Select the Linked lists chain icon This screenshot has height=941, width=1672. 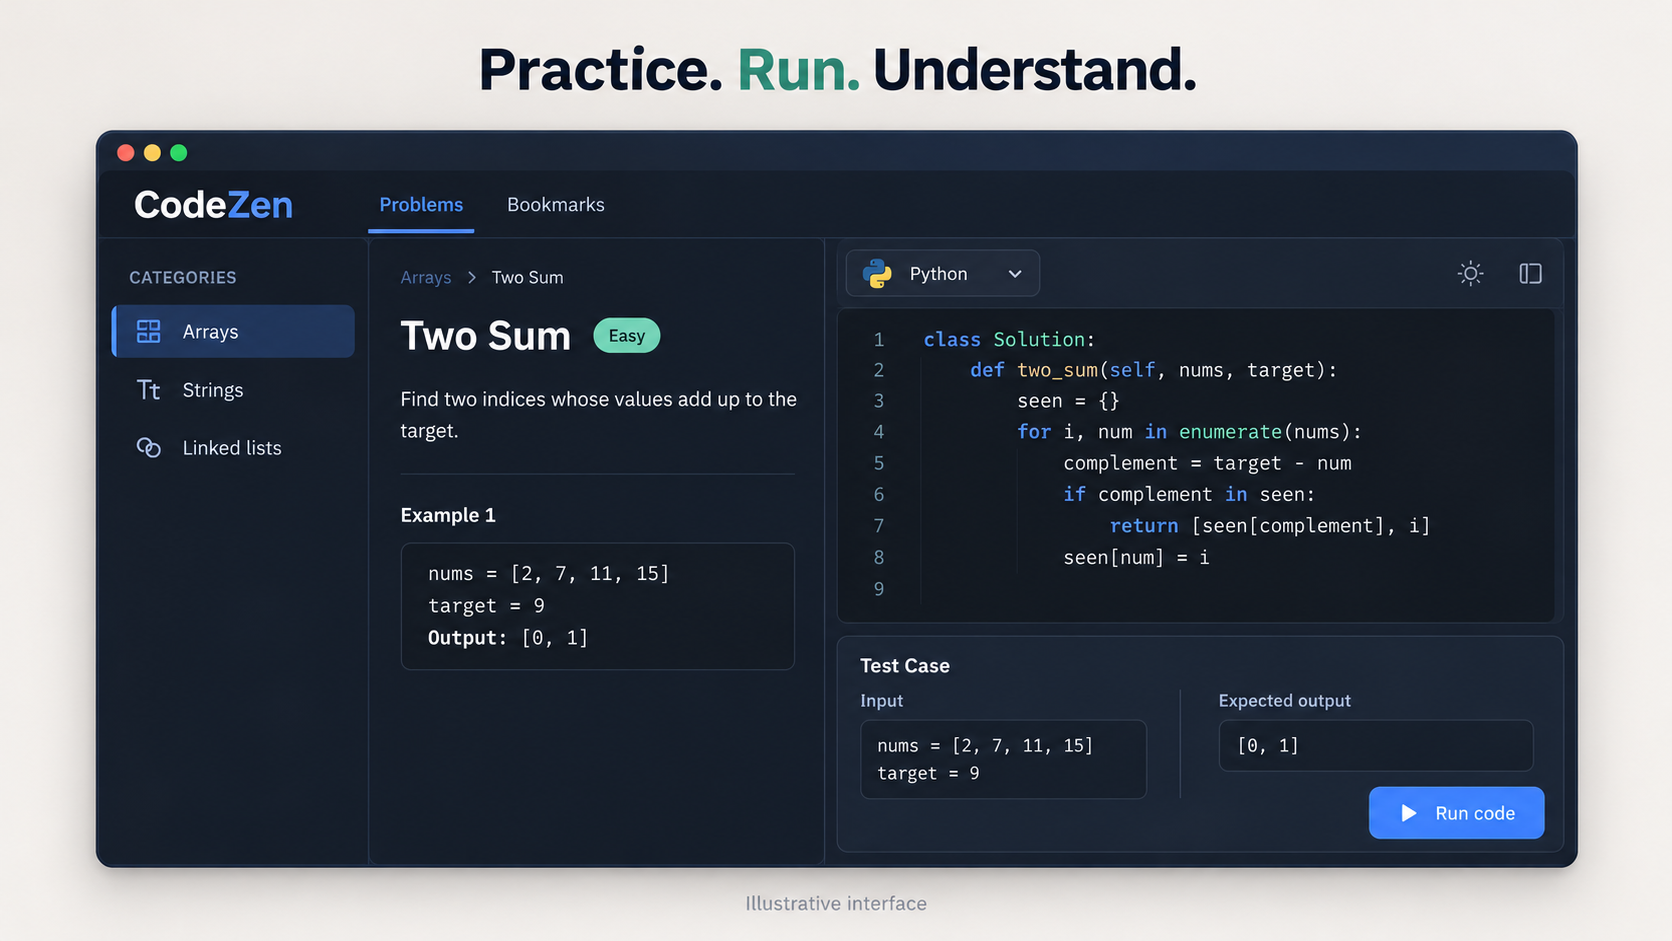(x=149, y=448)
